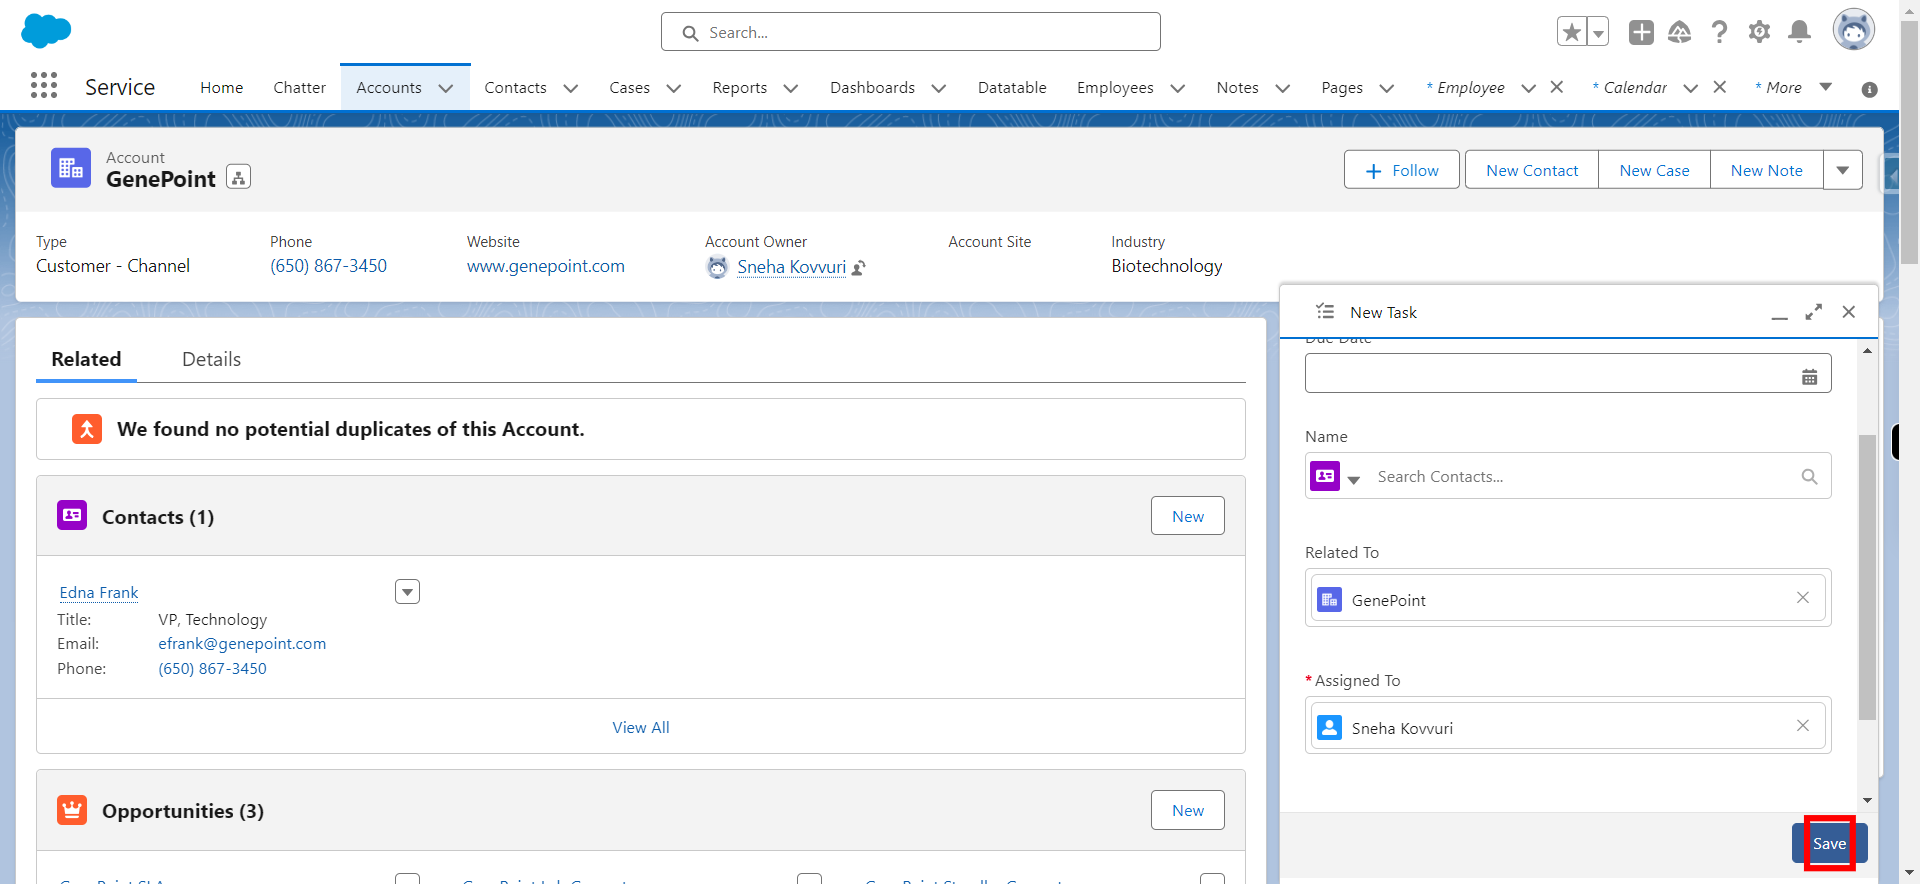The image size is (1920, 884).
Task: Click the New Note button
Action: coord(1766,170)
